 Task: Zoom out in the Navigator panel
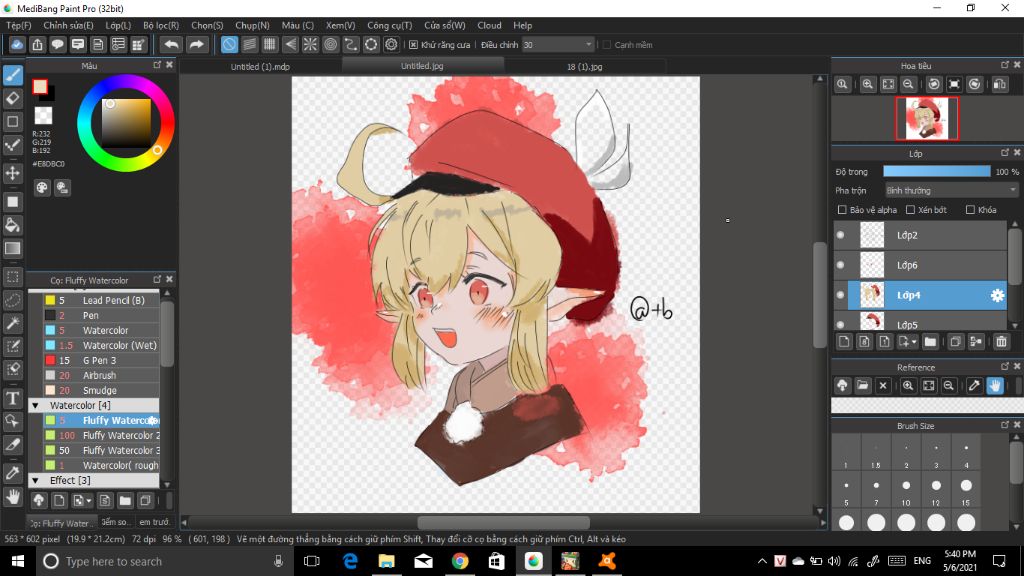[x=908, y=84]
